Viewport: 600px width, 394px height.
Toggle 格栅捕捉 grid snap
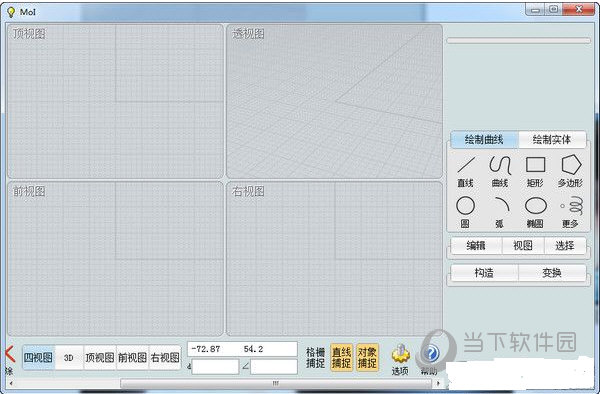tap(315, 357)
